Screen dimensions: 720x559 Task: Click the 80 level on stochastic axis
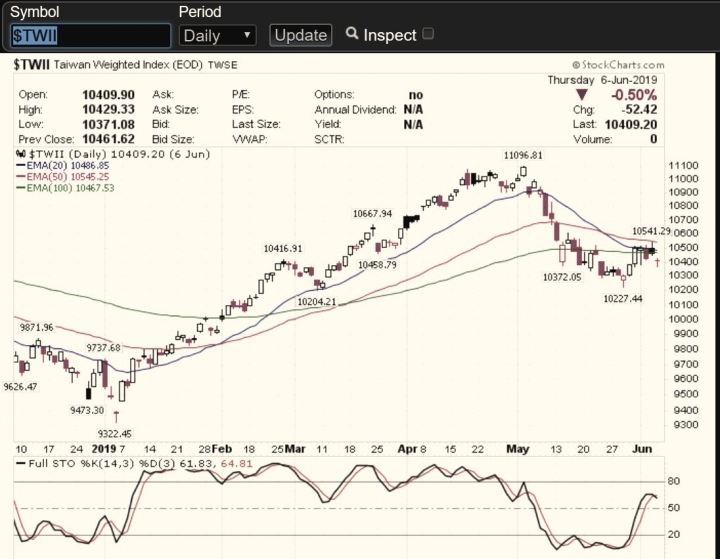pyautogui.click(x=674, y=481)
